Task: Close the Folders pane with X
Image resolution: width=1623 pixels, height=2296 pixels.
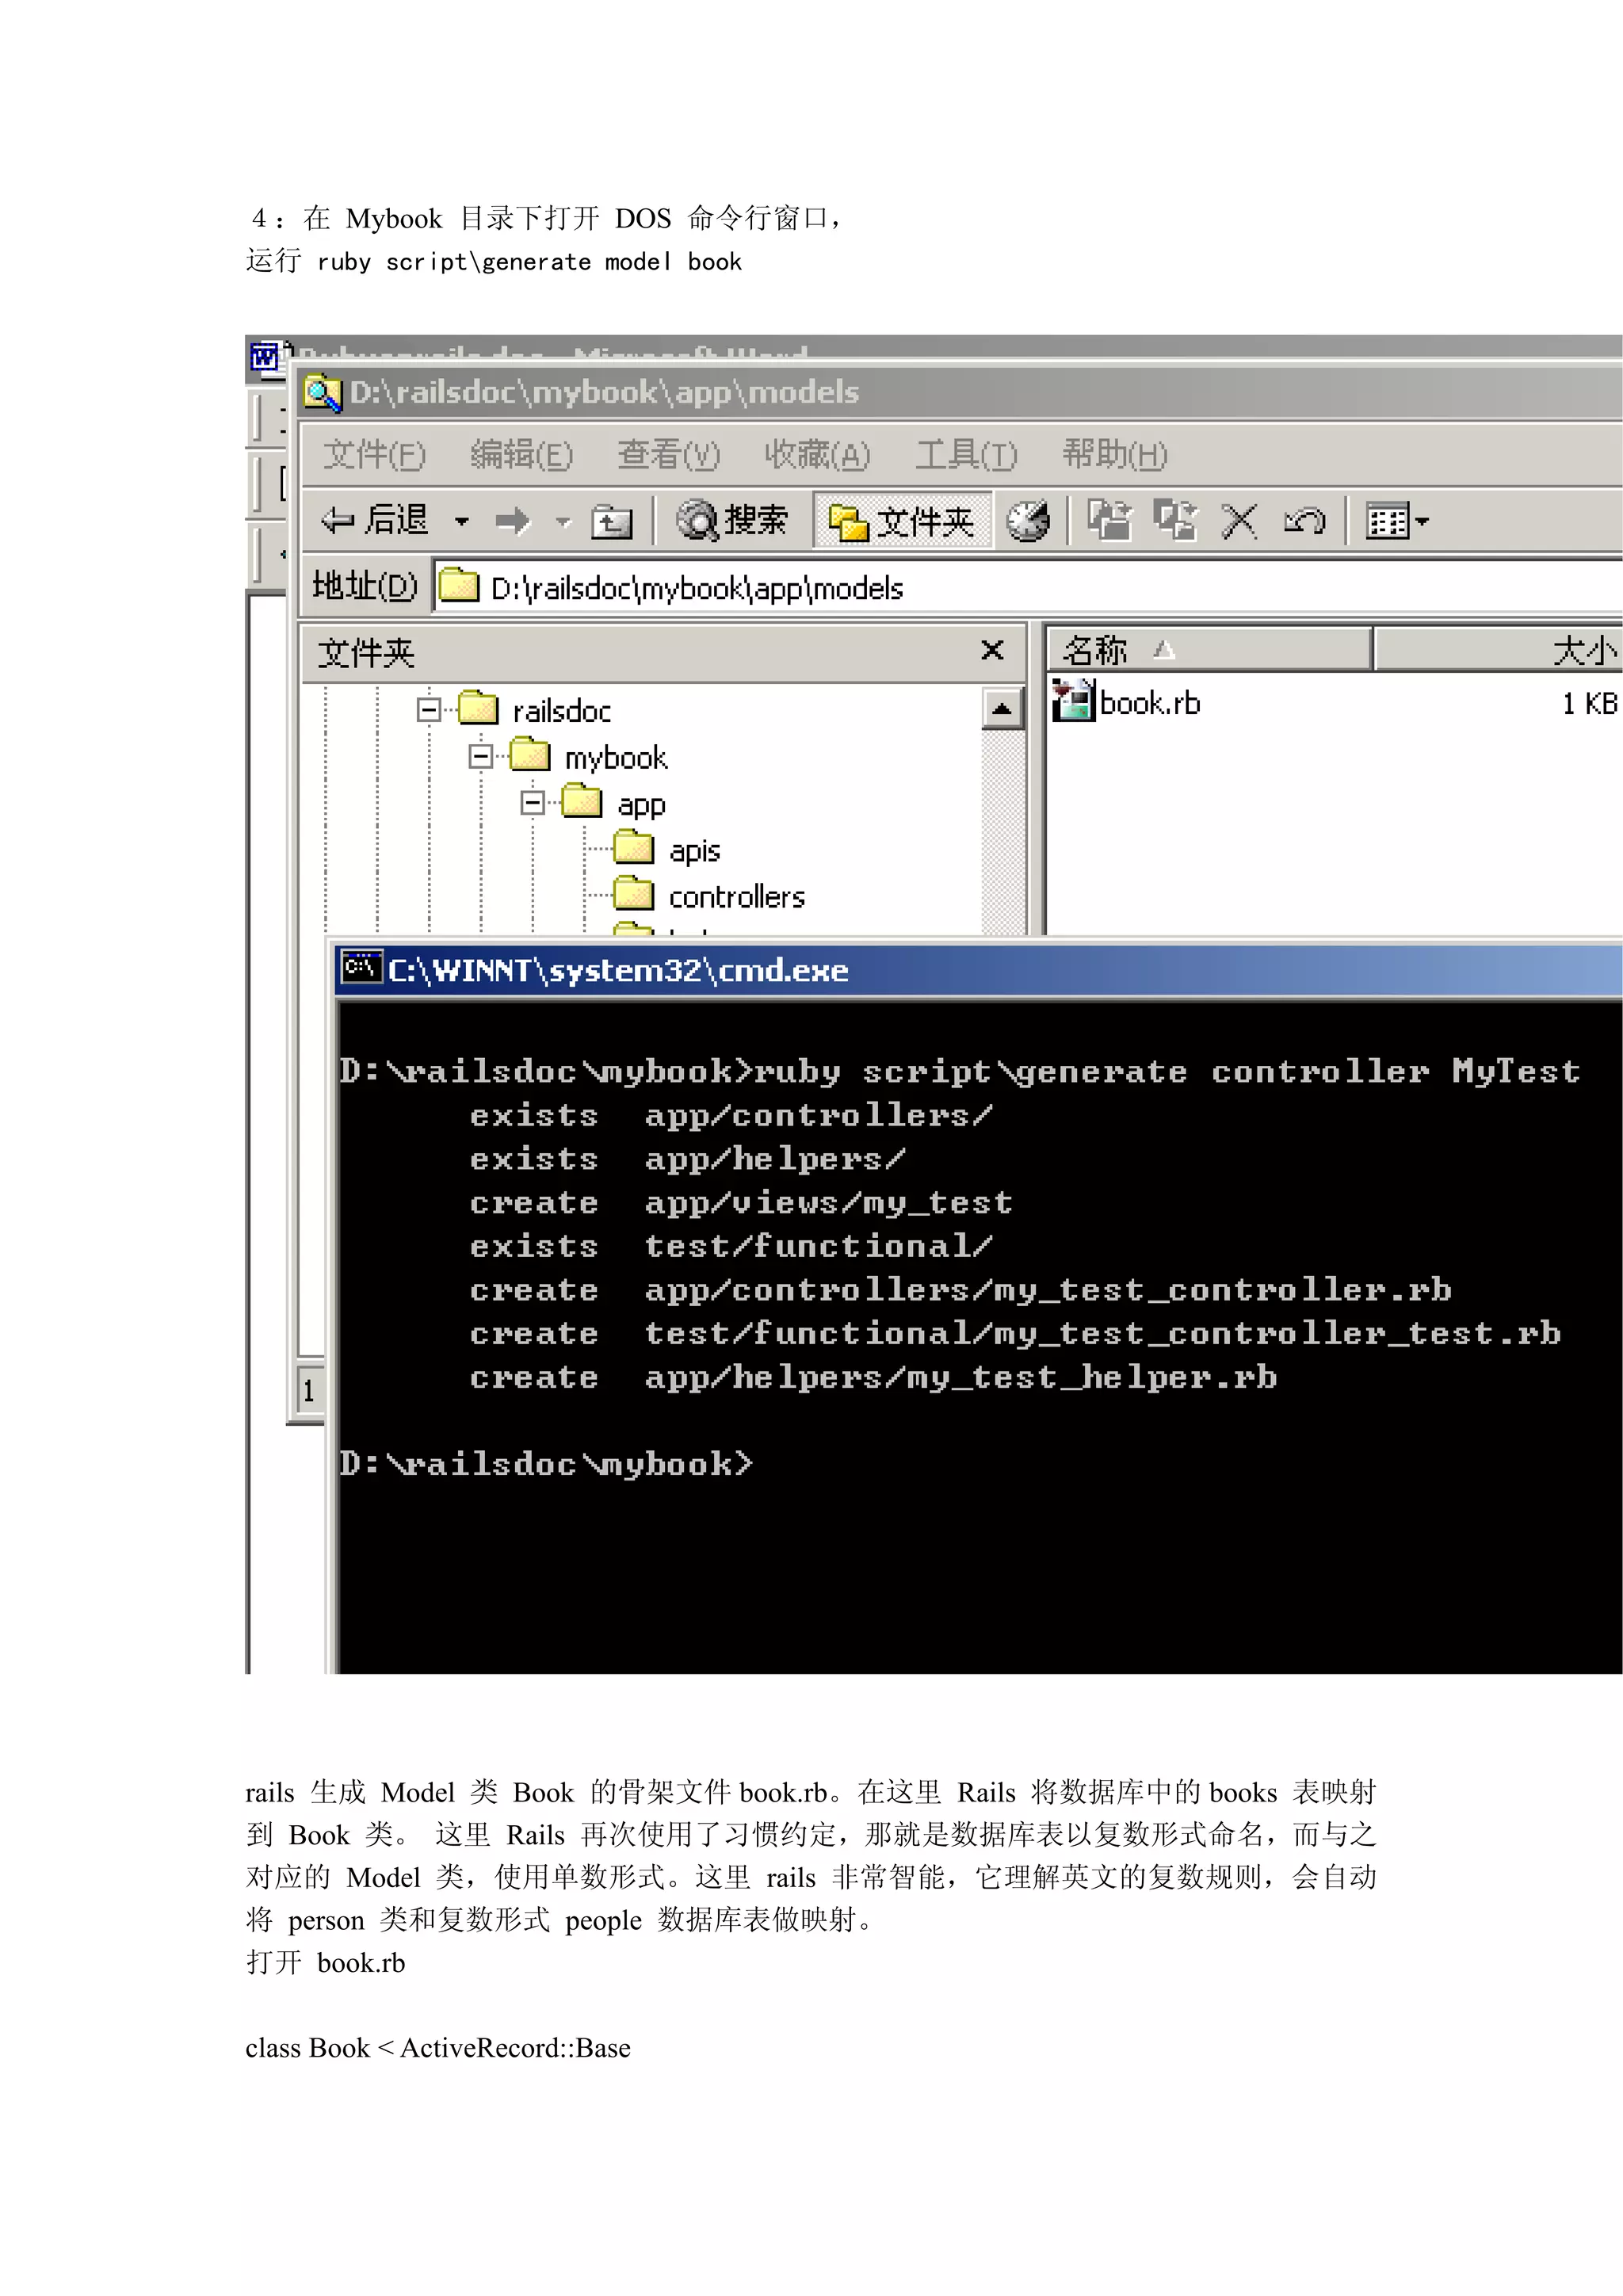Action: [992, 650]
